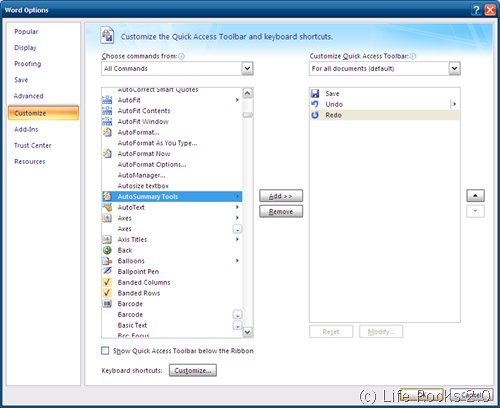Click the keyboard shortcuts Customize... button
The height and width of the screenshot is (408, 500).
[x=193, y=370]
